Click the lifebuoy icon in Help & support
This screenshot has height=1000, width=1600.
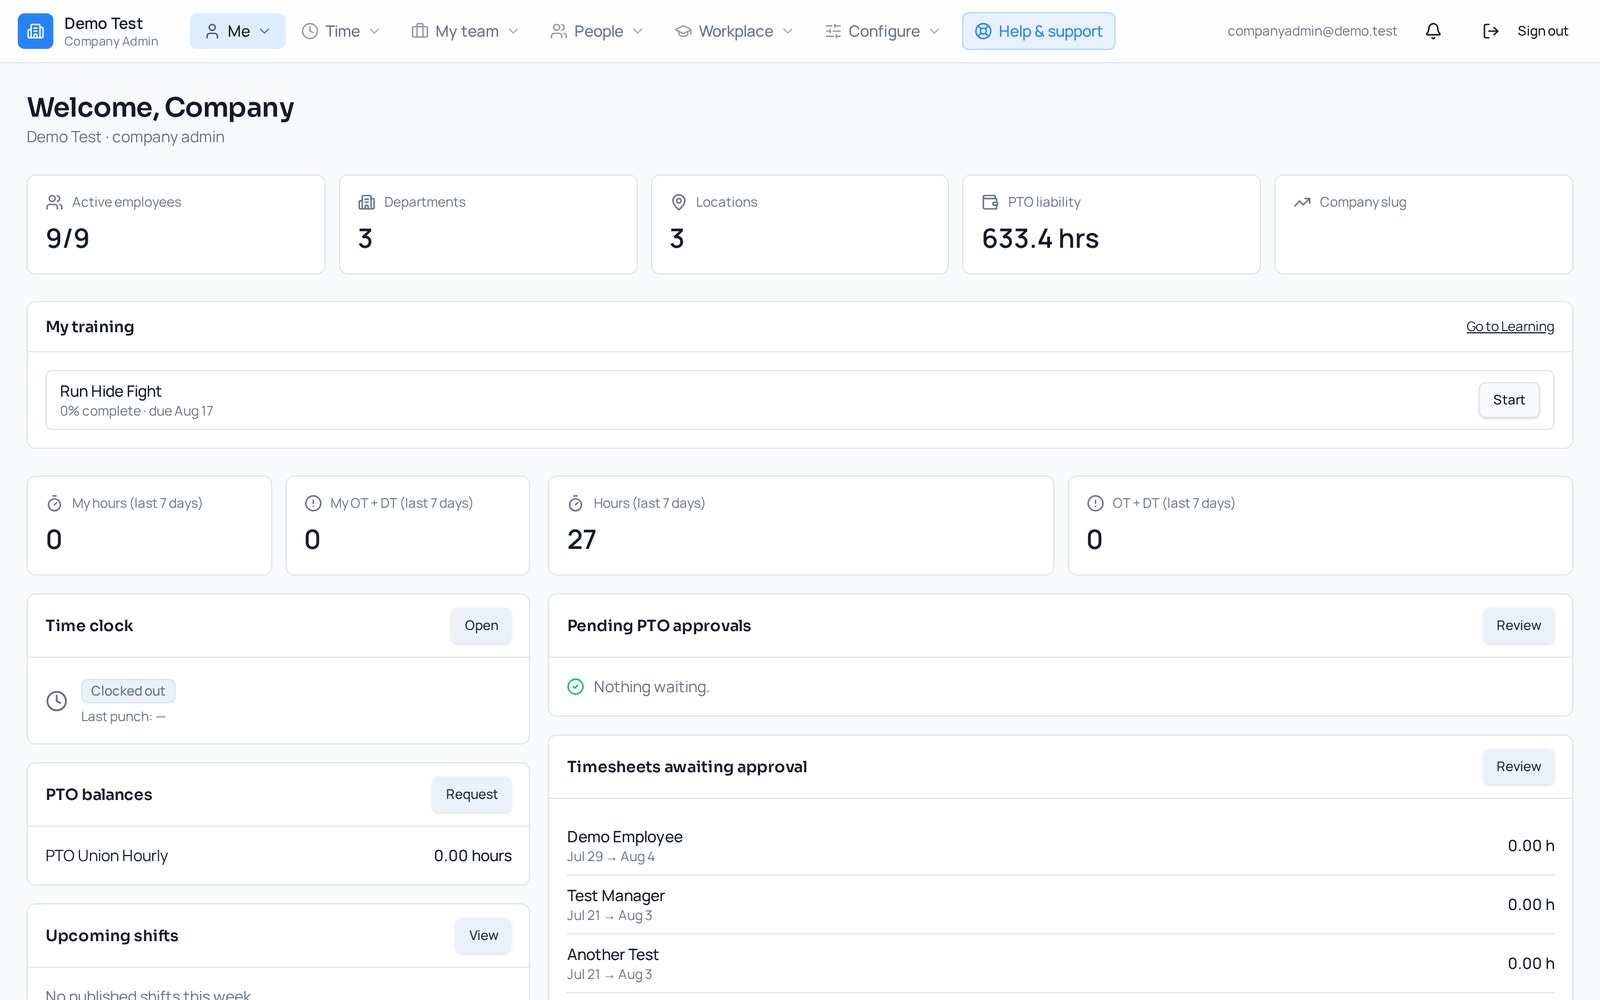(x=983, y=31)
